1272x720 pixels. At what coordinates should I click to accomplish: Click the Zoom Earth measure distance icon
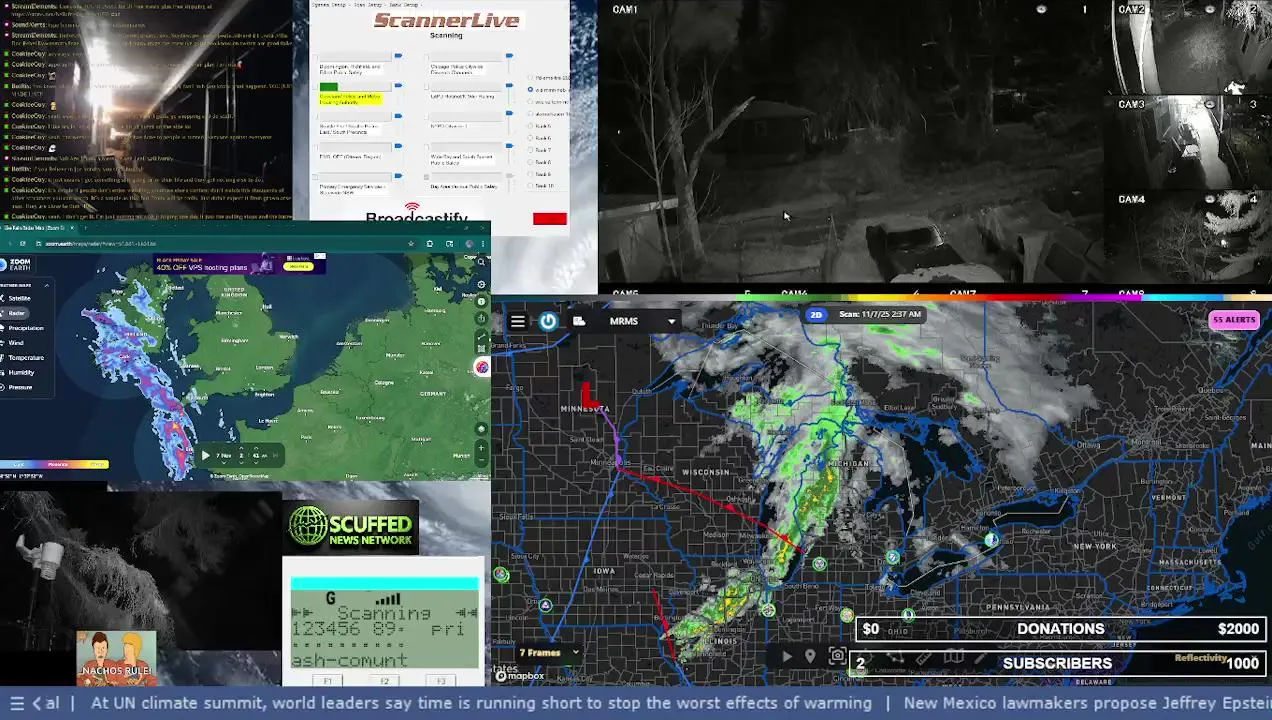(x=481, y=336)
